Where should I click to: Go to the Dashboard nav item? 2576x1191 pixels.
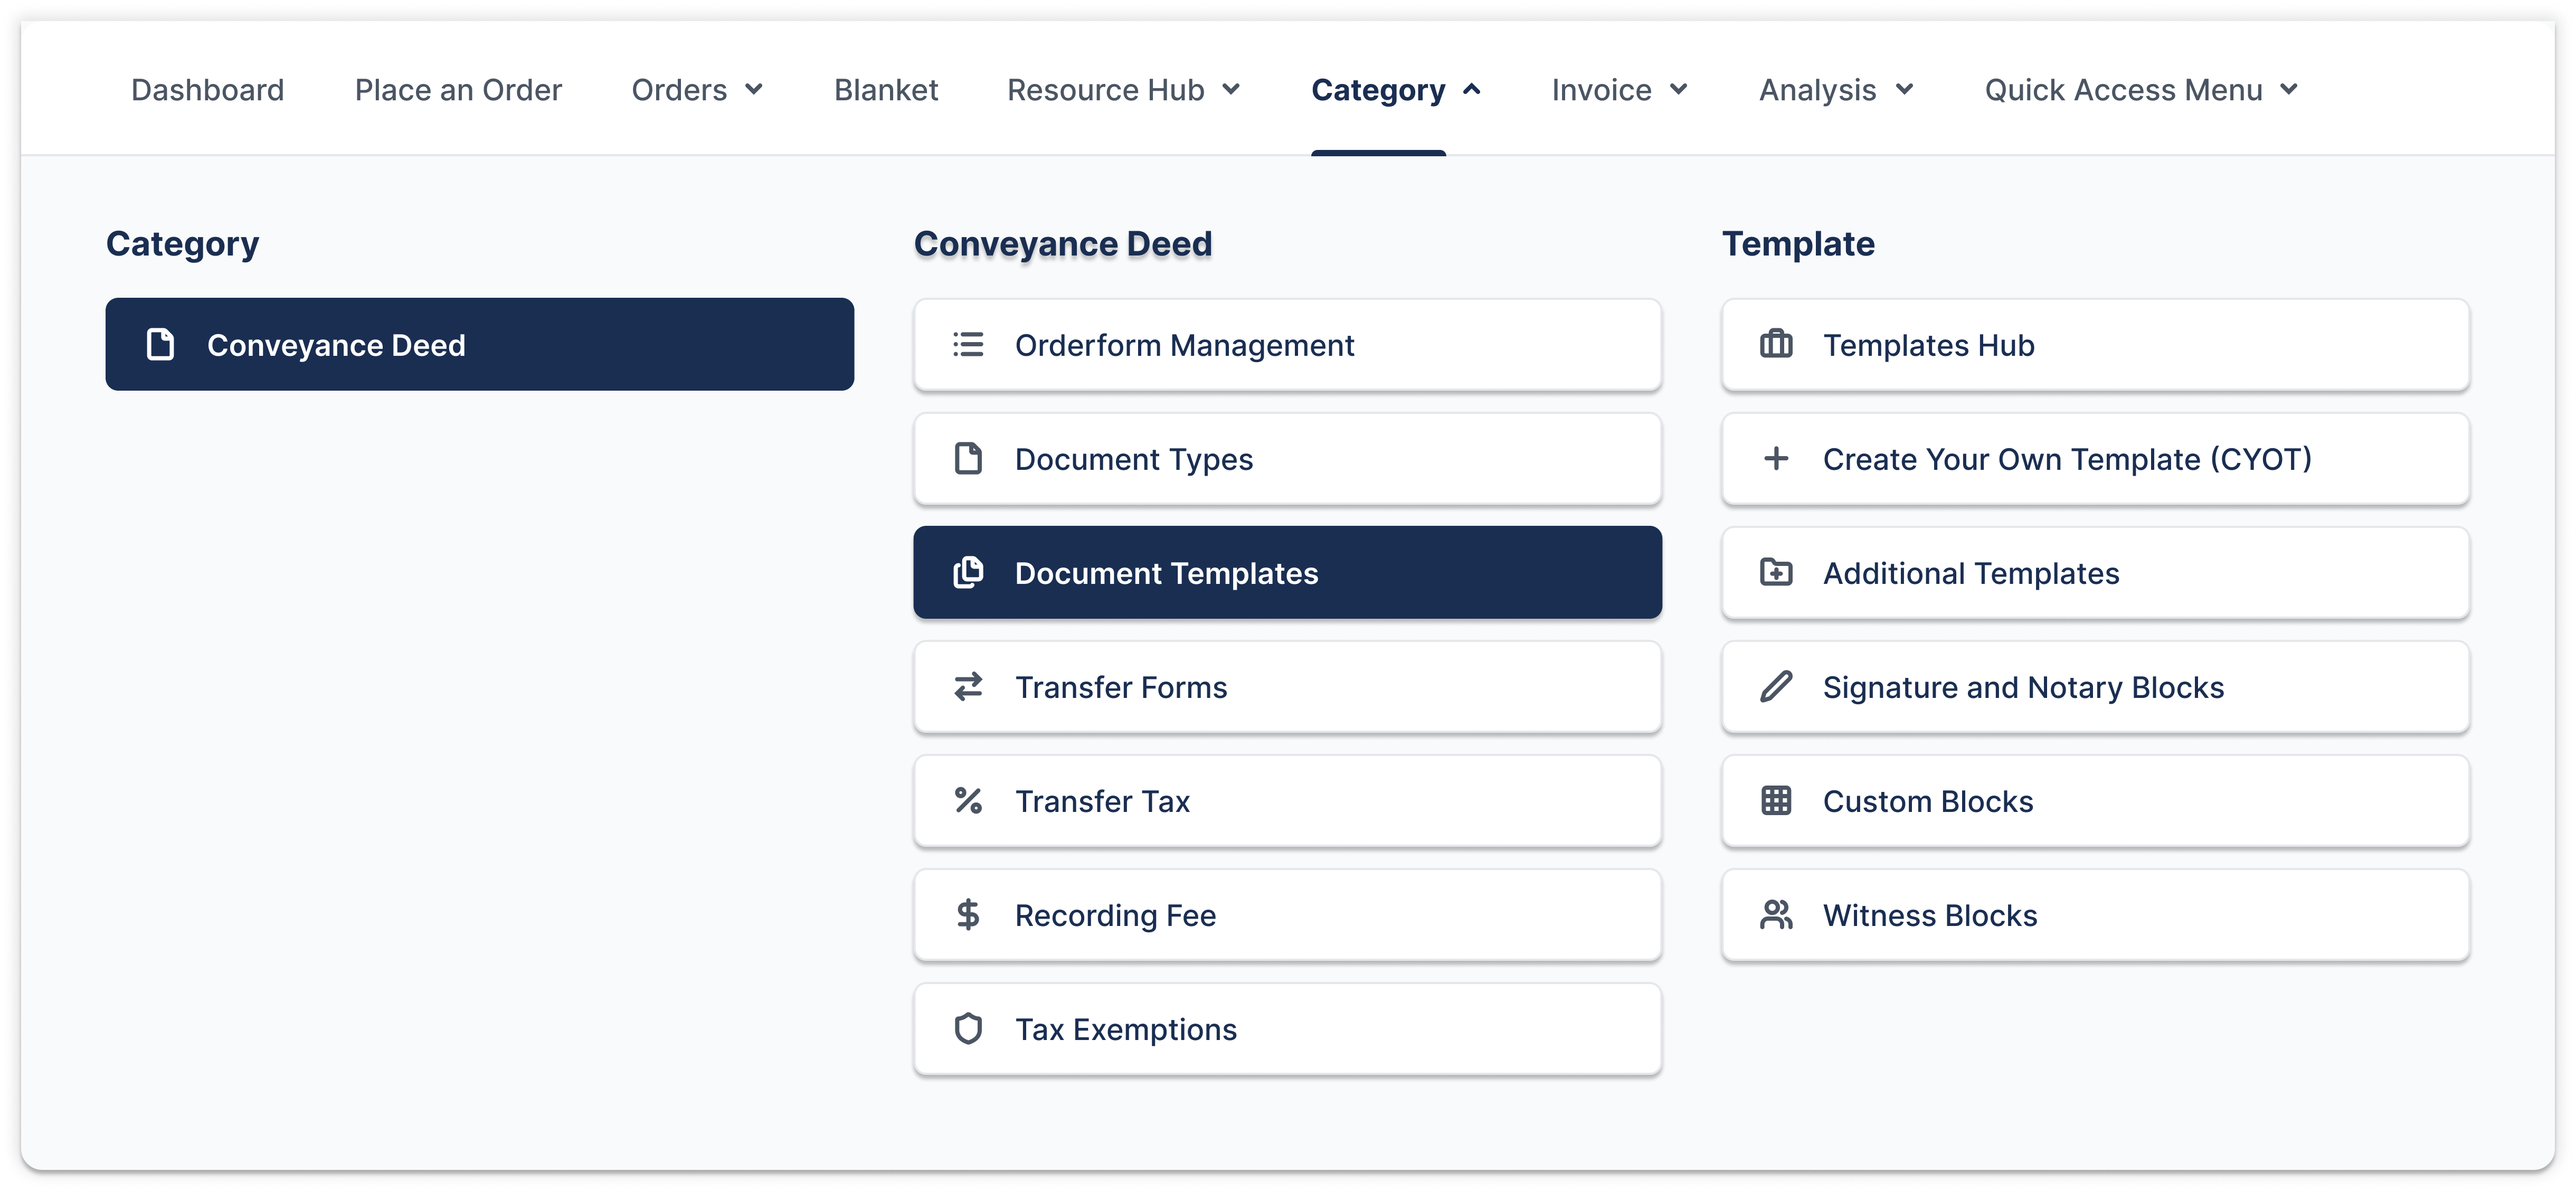(x=208, y=90)
